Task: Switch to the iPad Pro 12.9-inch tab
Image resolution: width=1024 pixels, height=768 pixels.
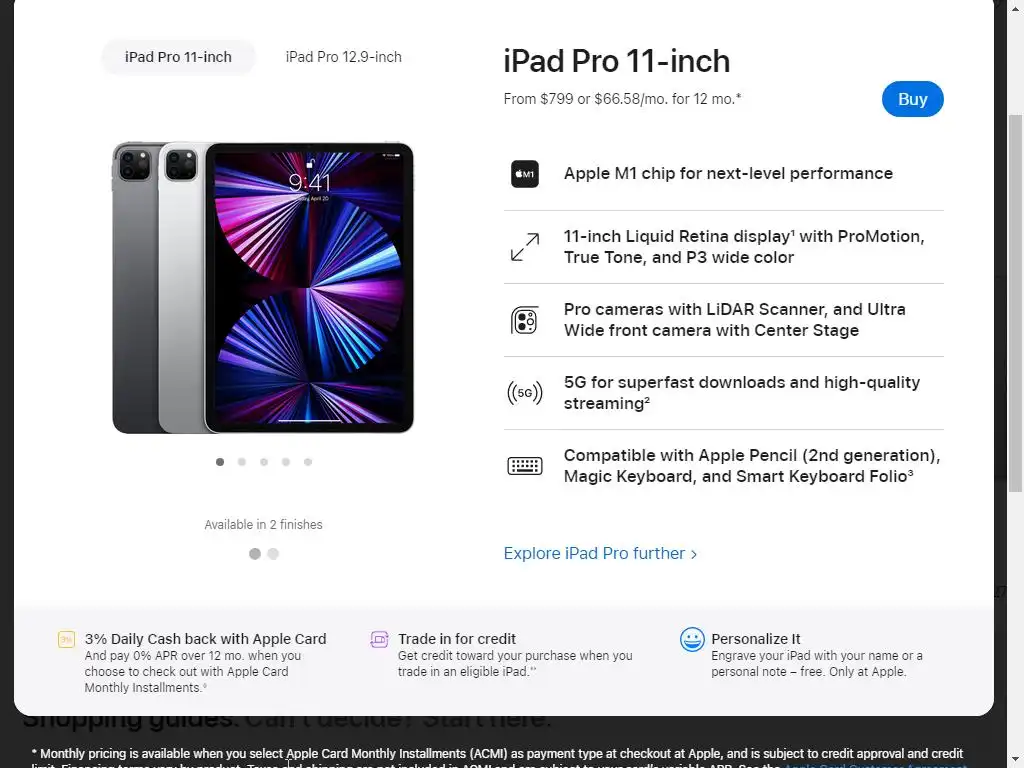Action: tap(344, 57)
